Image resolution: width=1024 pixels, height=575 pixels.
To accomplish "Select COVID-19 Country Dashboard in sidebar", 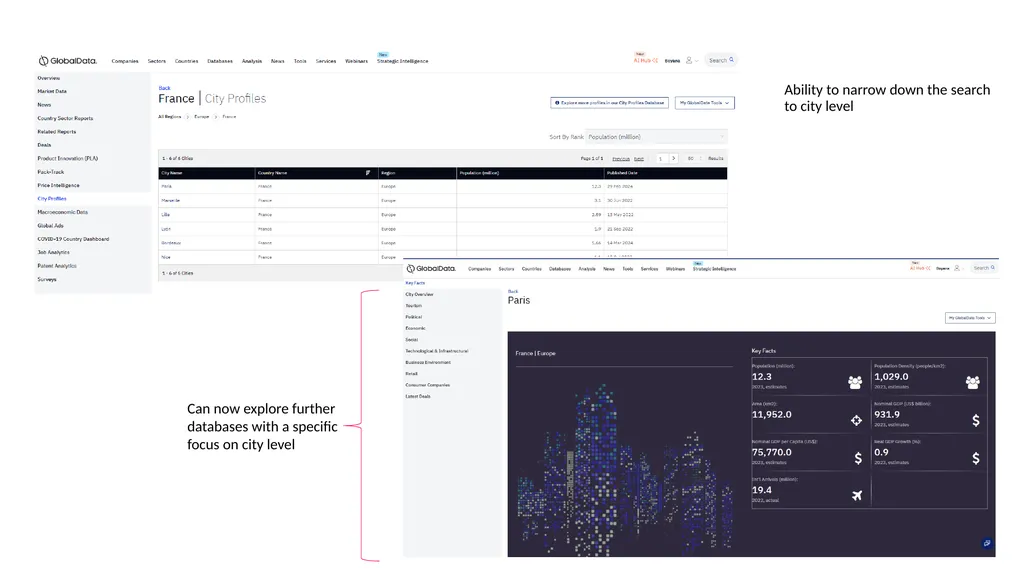I will click(x=73, y=239).
